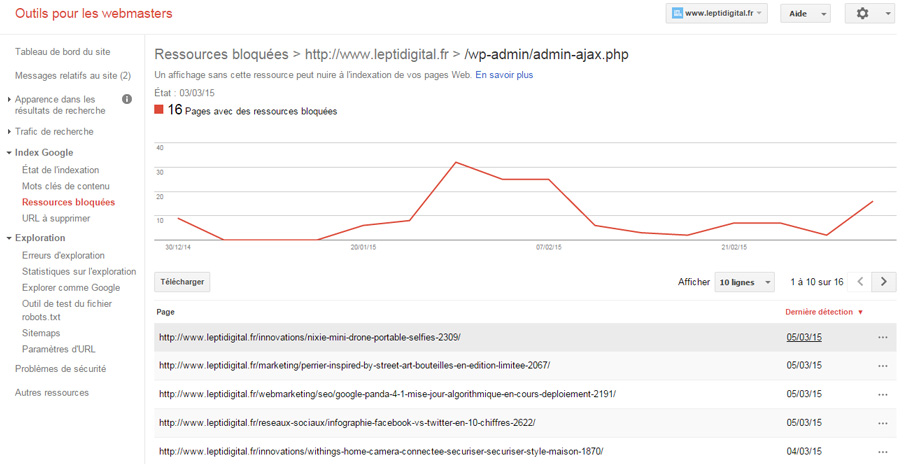Select Ressources bloquées in the sidebar

pyautogui.click(x=68, y=202)
